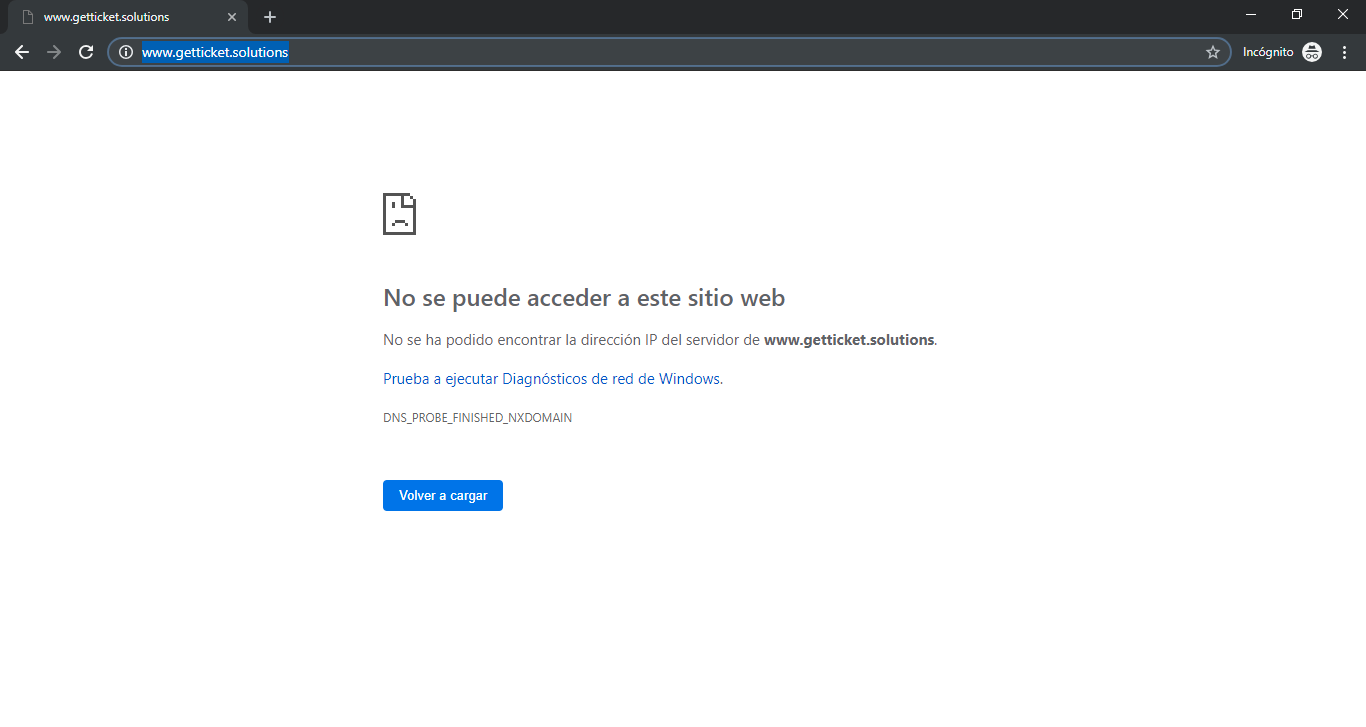
Task: Close the www.getticket.solutions tab
Action: pyautogui.click(x=232, y=17)
